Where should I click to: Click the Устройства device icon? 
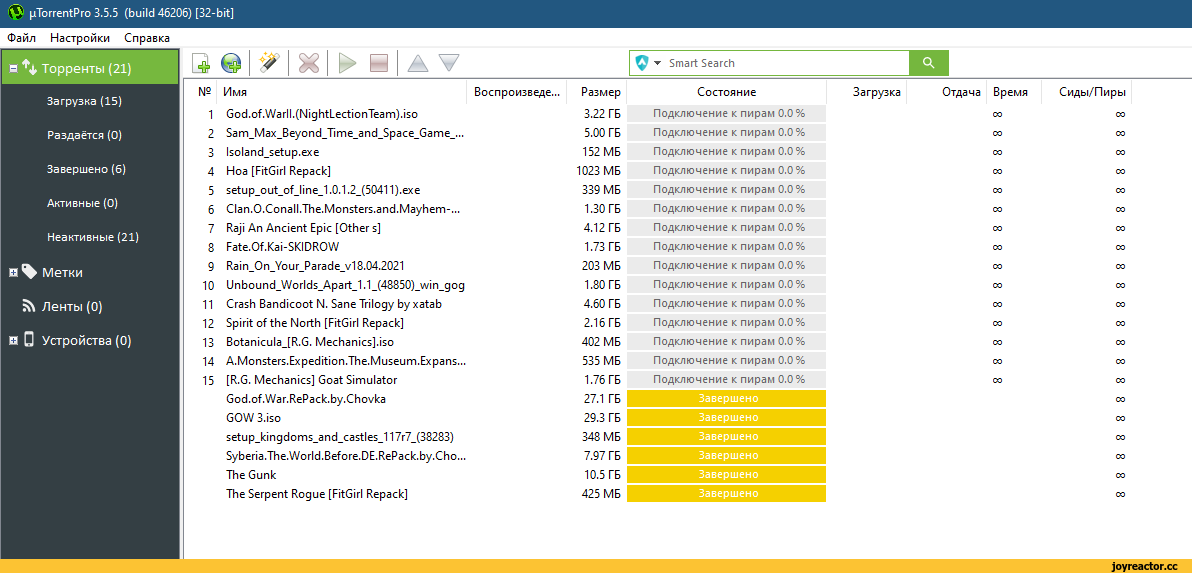coord(29,340)
